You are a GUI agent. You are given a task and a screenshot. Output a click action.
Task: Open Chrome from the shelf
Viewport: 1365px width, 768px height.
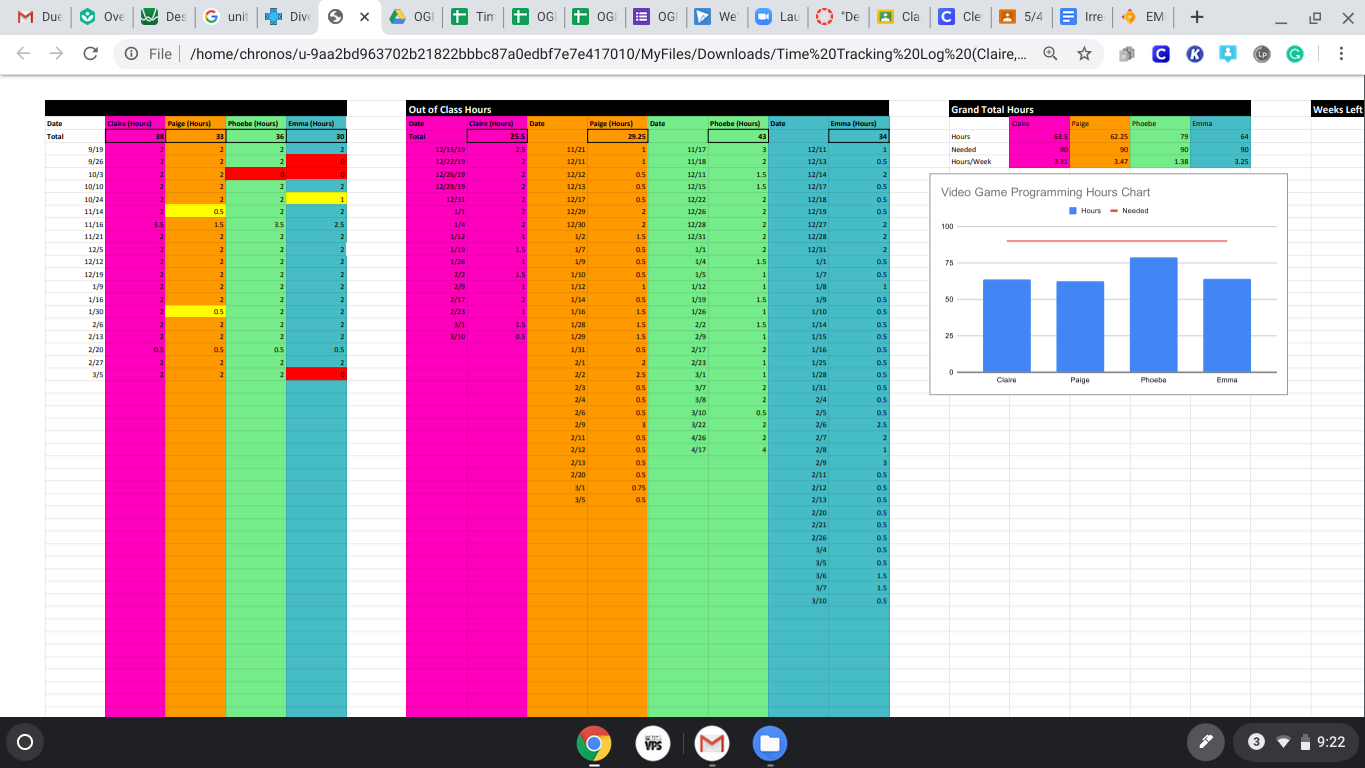[x=596, y=743]
